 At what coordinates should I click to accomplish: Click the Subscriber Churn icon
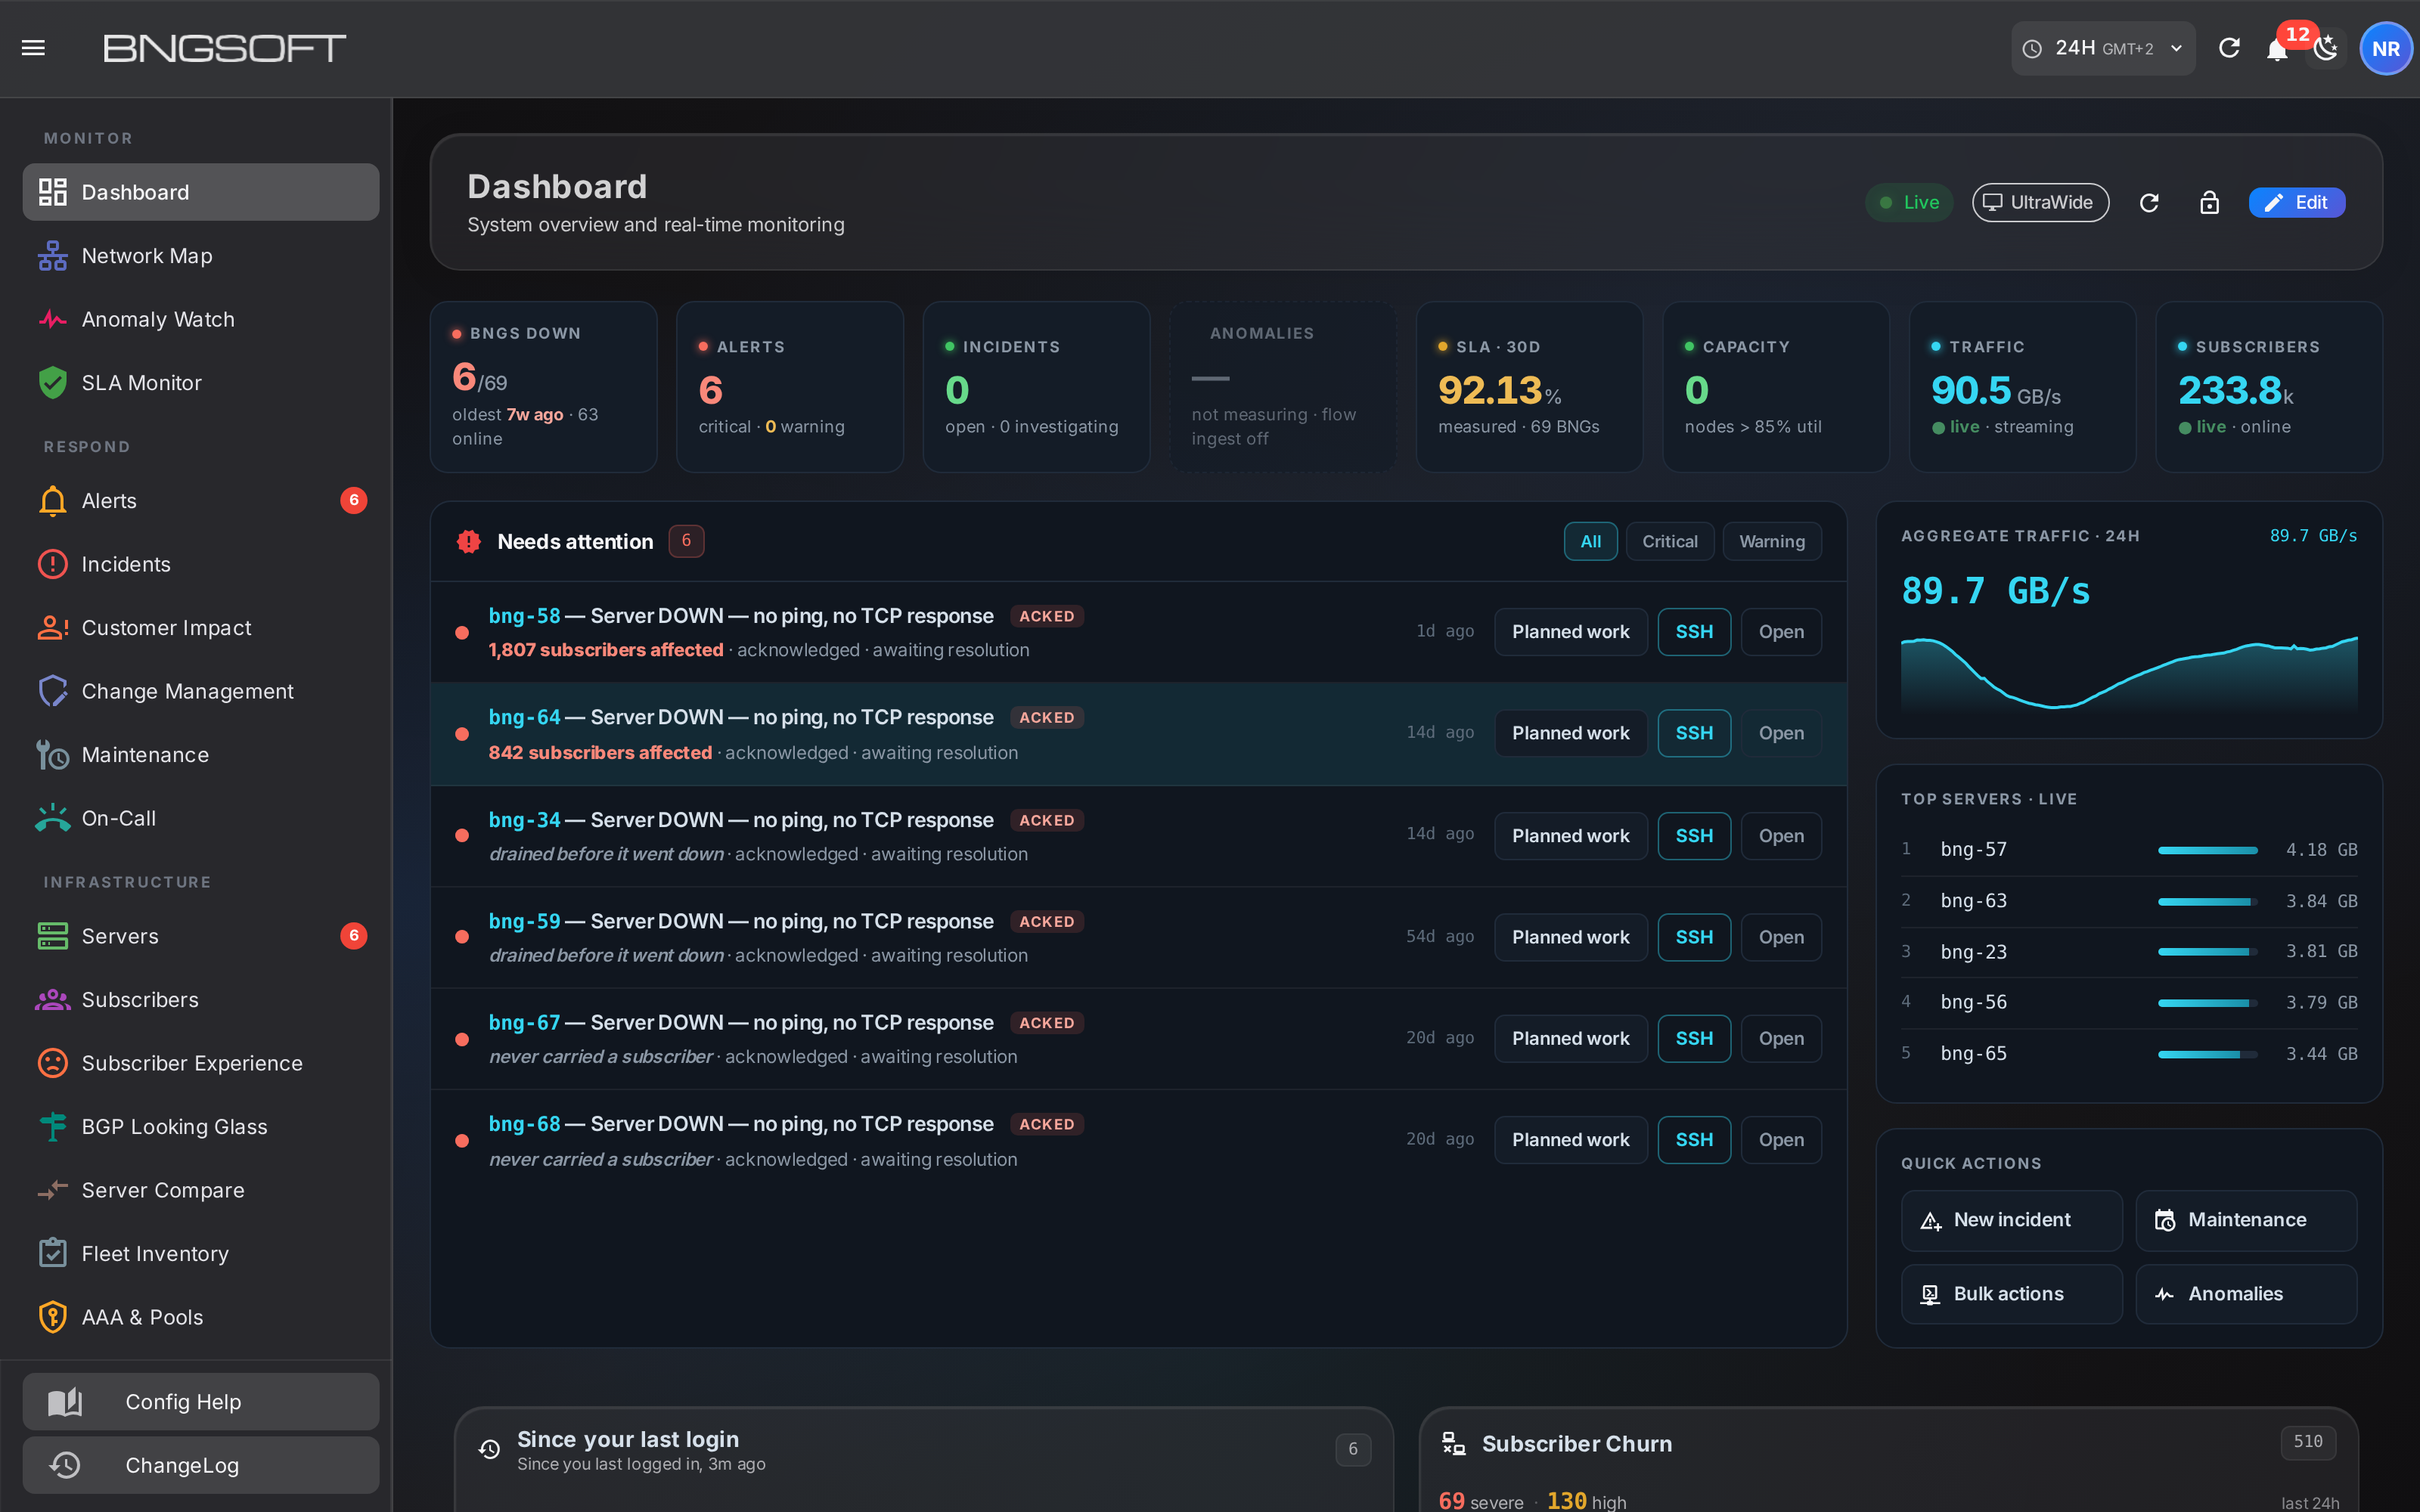click(1453, 1444)
